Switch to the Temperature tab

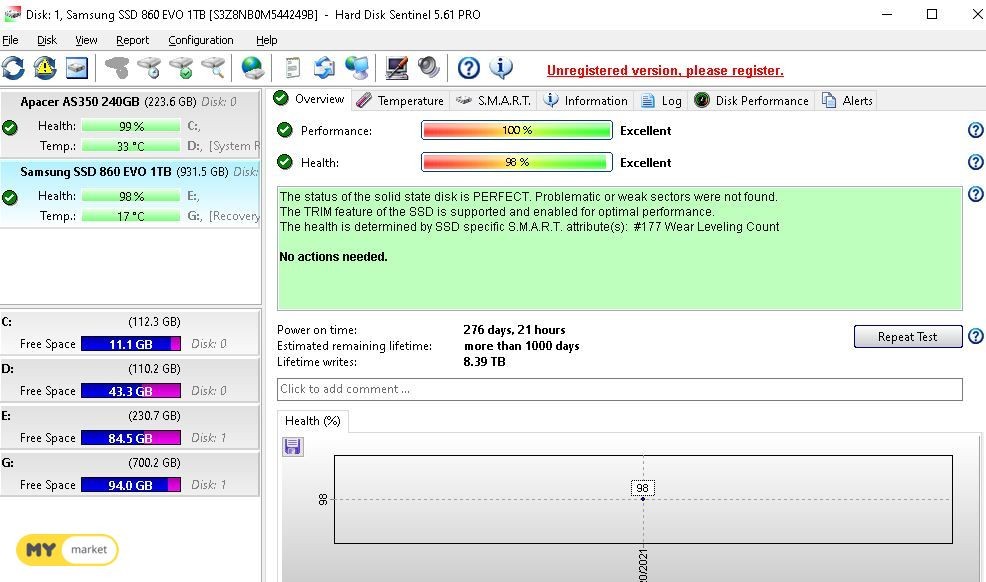coord(401,101)
